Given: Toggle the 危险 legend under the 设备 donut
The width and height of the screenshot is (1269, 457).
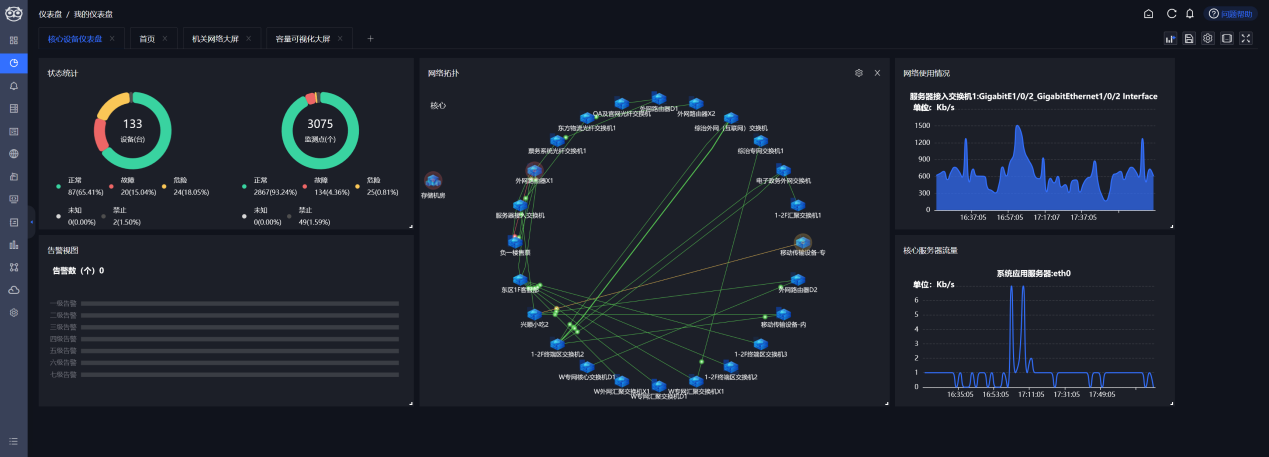Looking at the screenshot, I should point(179,180).
